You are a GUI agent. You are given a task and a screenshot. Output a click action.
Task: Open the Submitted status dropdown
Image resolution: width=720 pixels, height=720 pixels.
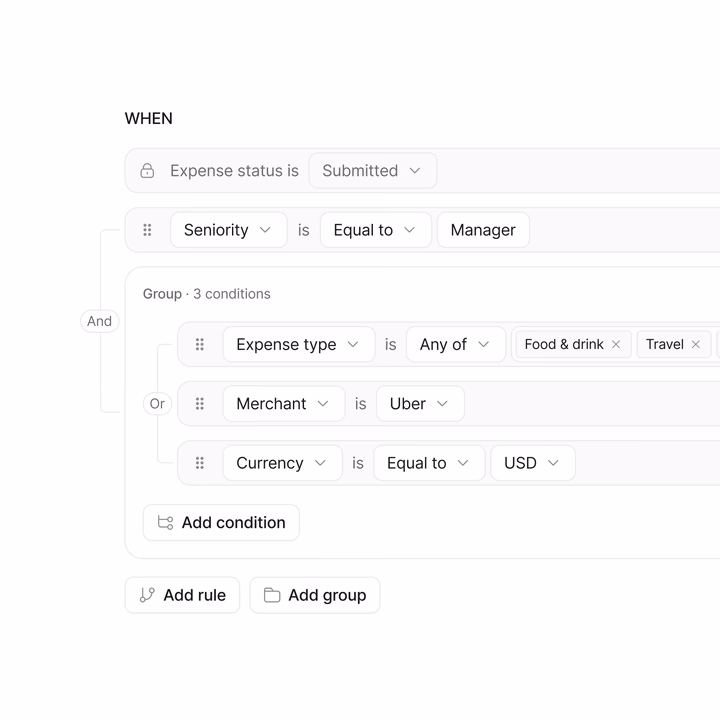(373, 170)
